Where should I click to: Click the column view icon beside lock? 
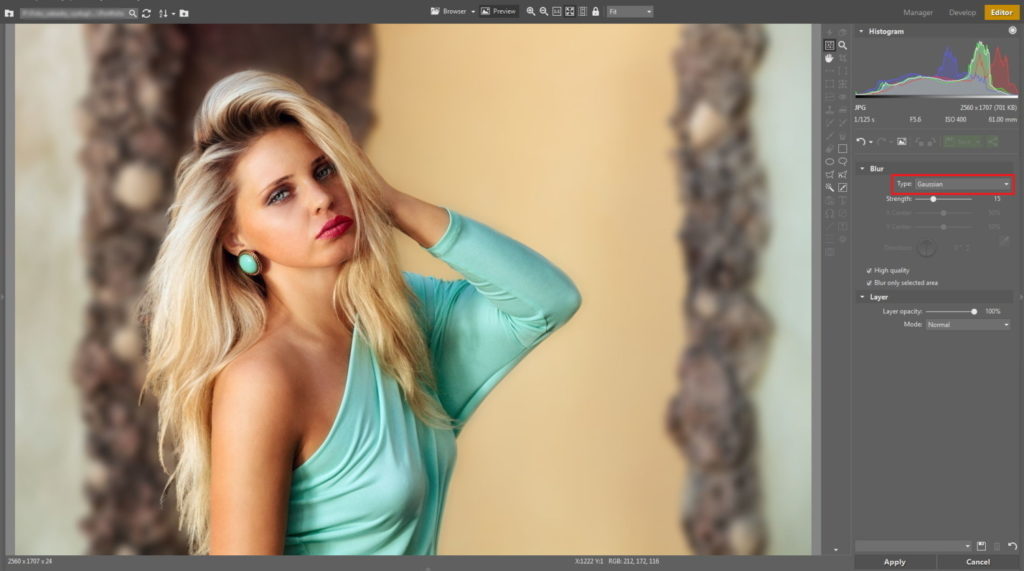pos(583,12)
